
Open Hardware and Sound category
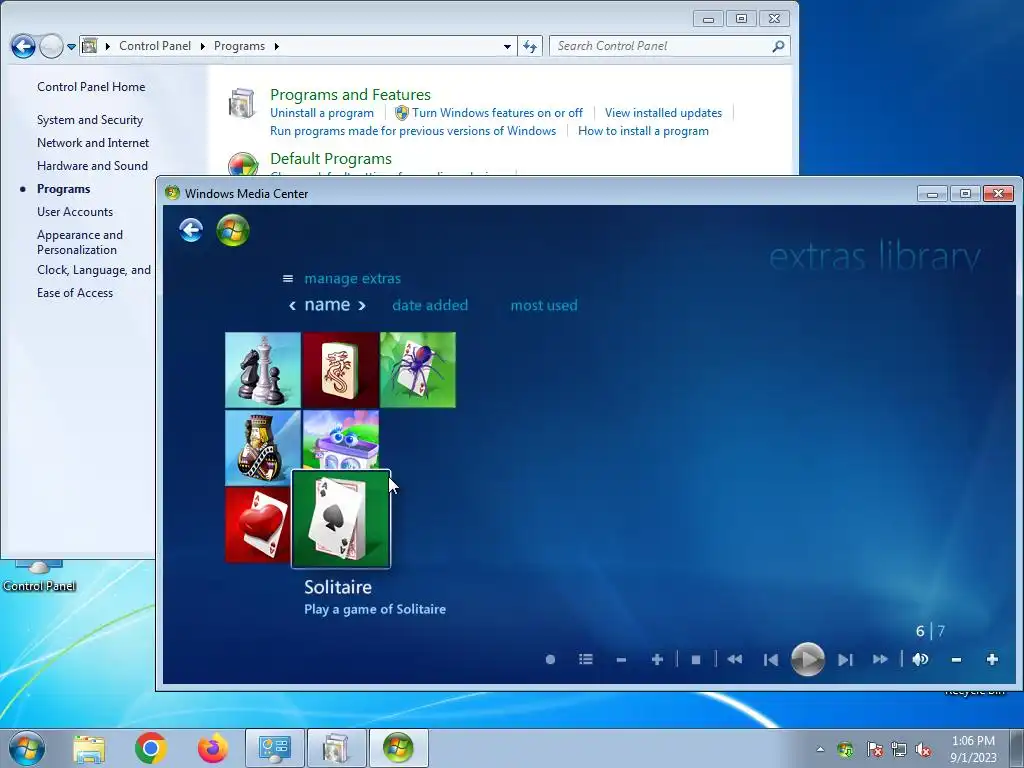tap(93, 166)
